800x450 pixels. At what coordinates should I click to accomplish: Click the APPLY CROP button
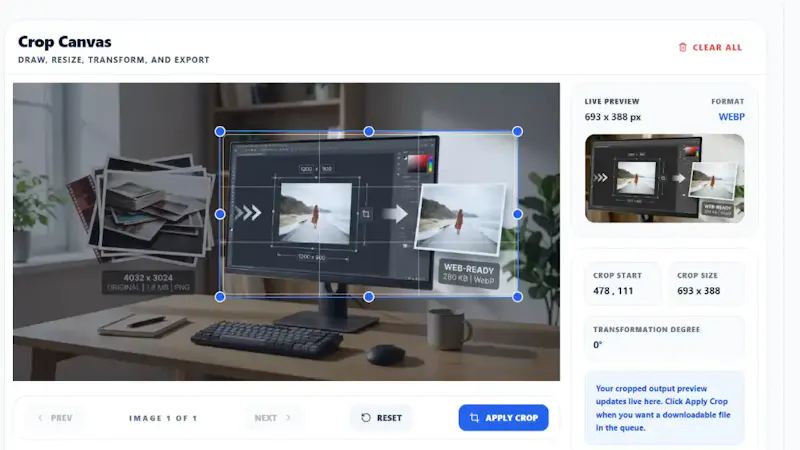504,418
